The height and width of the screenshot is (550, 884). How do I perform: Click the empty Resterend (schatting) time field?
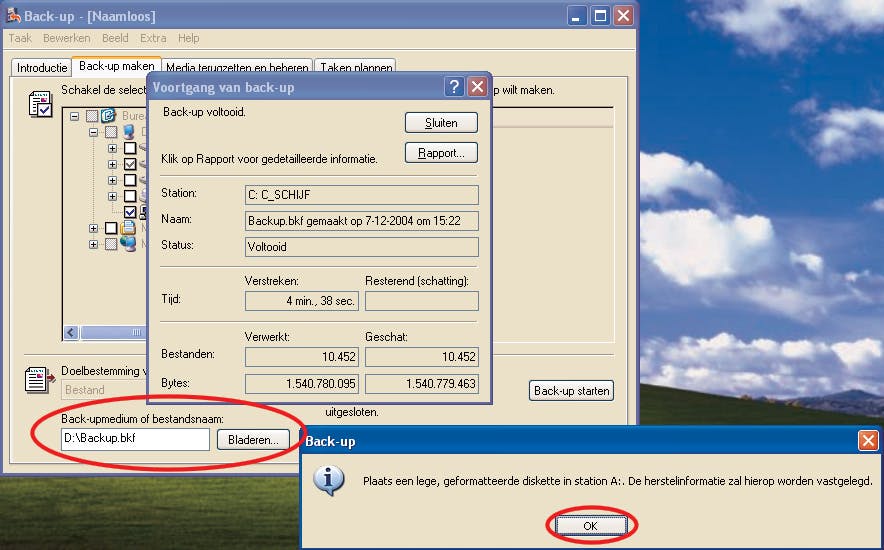tap(422, 301)
